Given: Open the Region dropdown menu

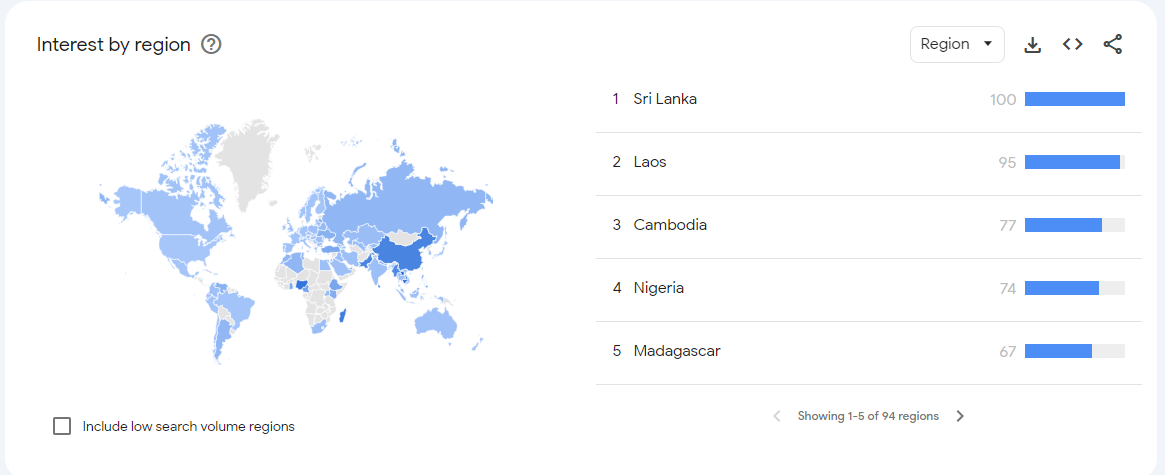Looking at the screenshot, I should point(956,44).
